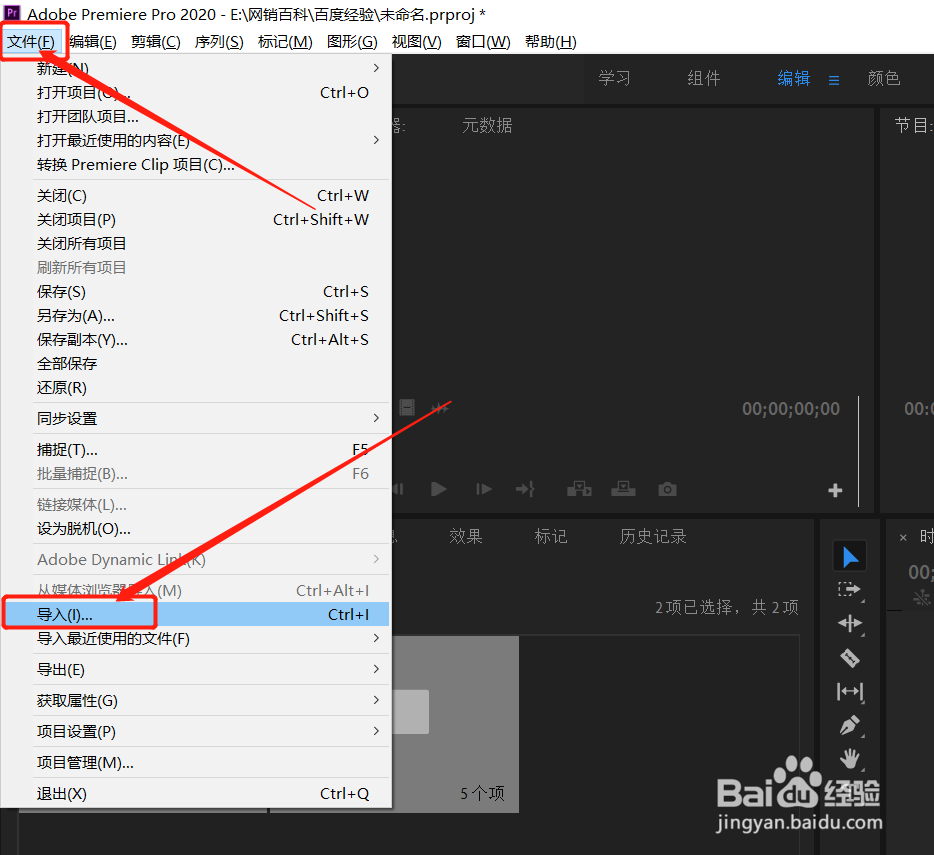Select the Hand tool
934x855 pixels.
click(850, 758)
